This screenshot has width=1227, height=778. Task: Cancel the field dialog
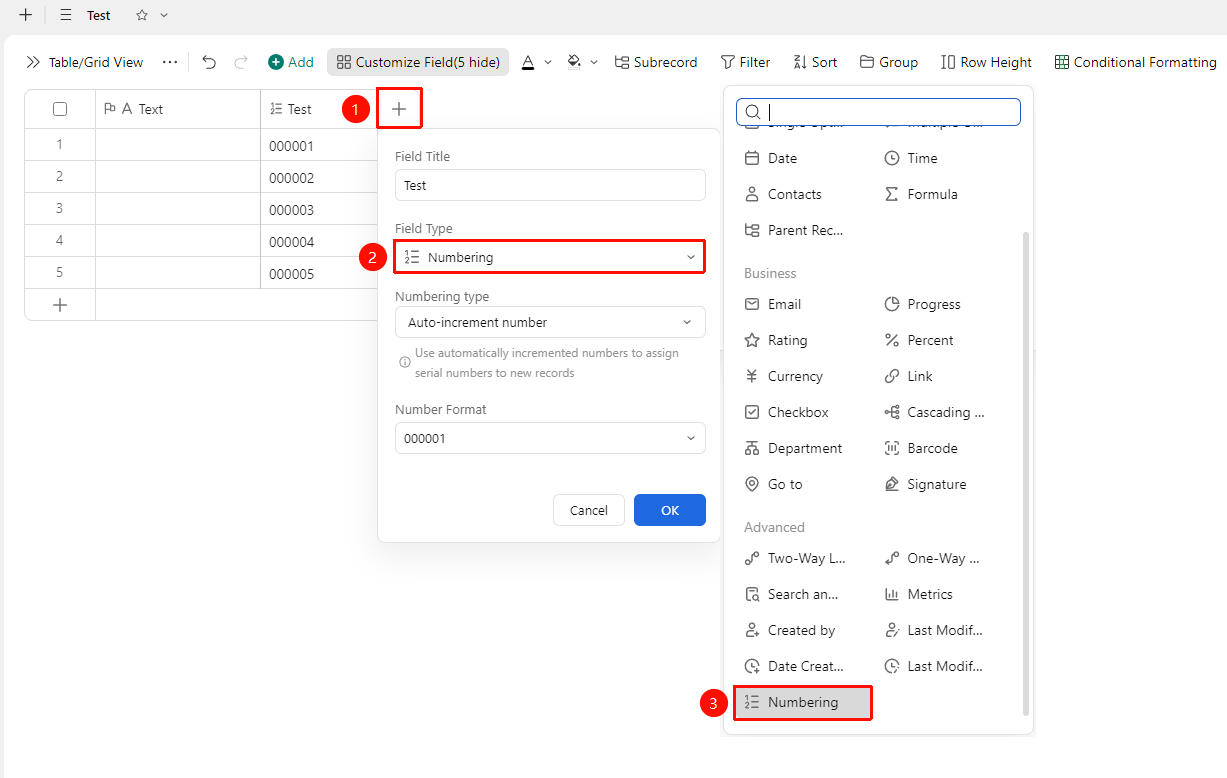click(x=589, y=510)
